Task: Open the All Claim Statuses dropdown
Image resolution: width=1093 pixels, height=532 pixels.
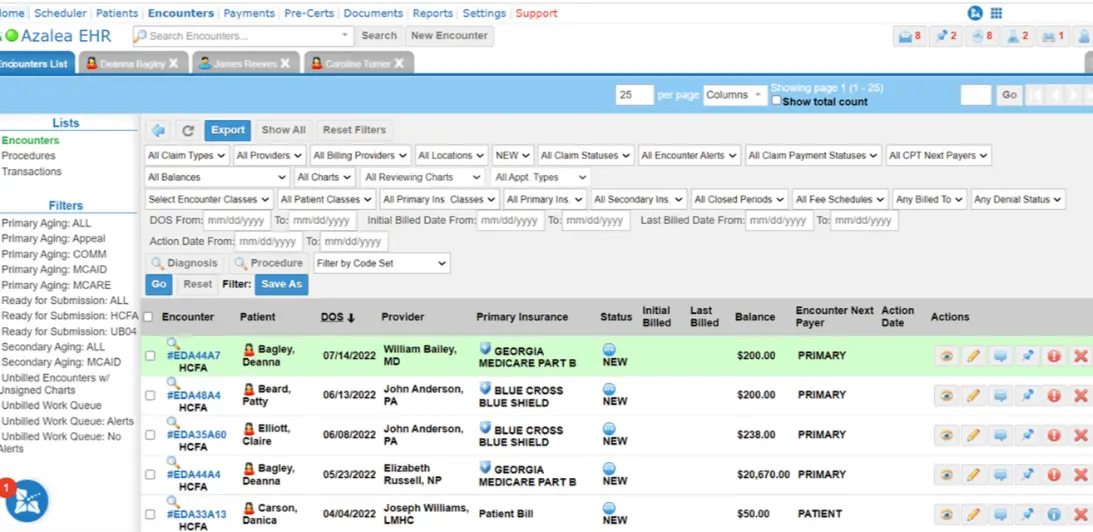Action: (586, 155)
